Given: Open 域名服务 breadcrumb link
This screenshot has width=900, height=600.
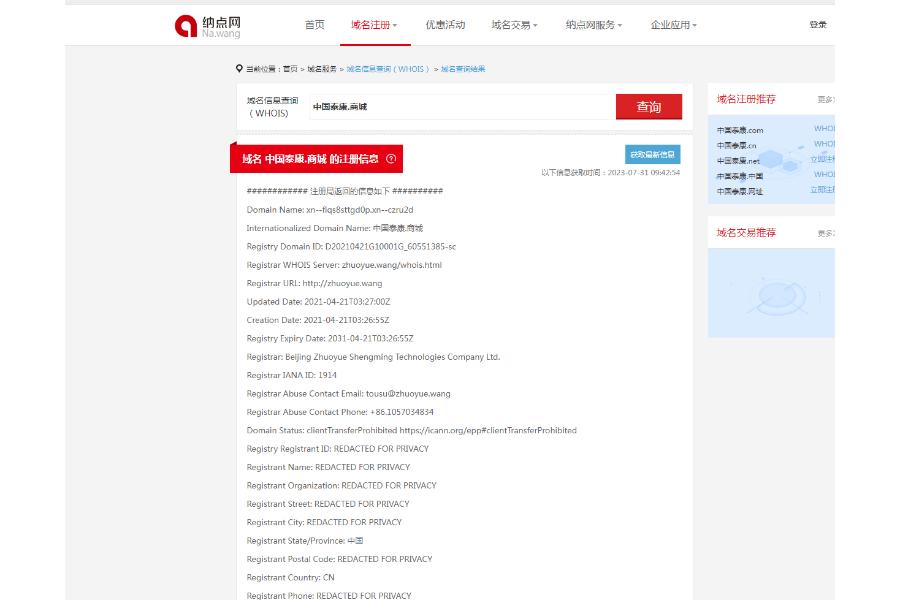Looking at the screenshot, I should pyautogui.click(x=322, y=69).
